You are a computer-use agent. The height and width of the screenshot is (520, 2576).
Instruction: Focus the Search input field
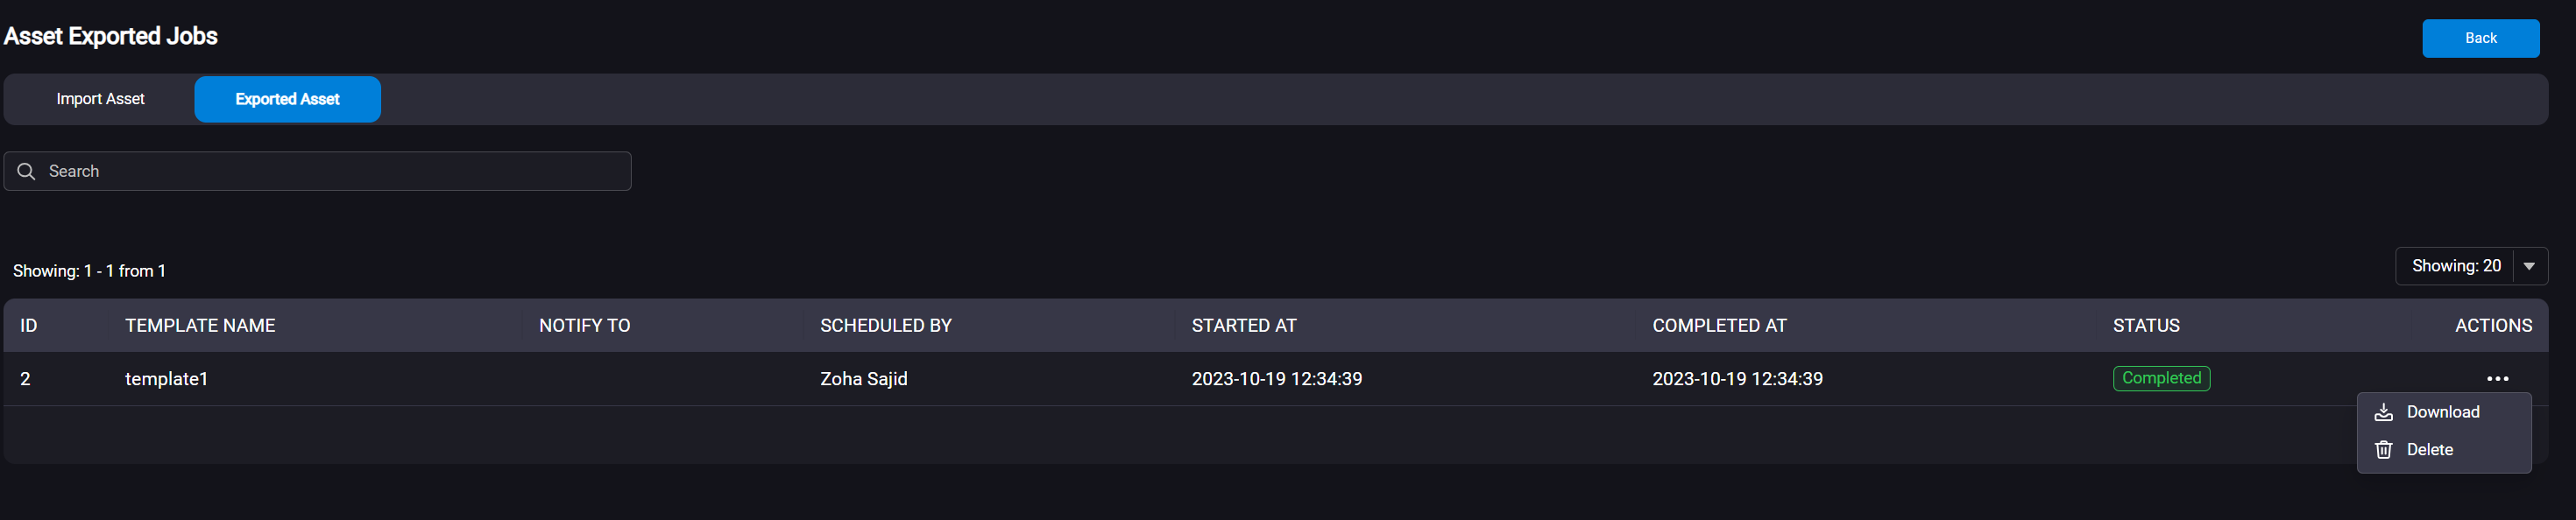[x=317, y=171]
